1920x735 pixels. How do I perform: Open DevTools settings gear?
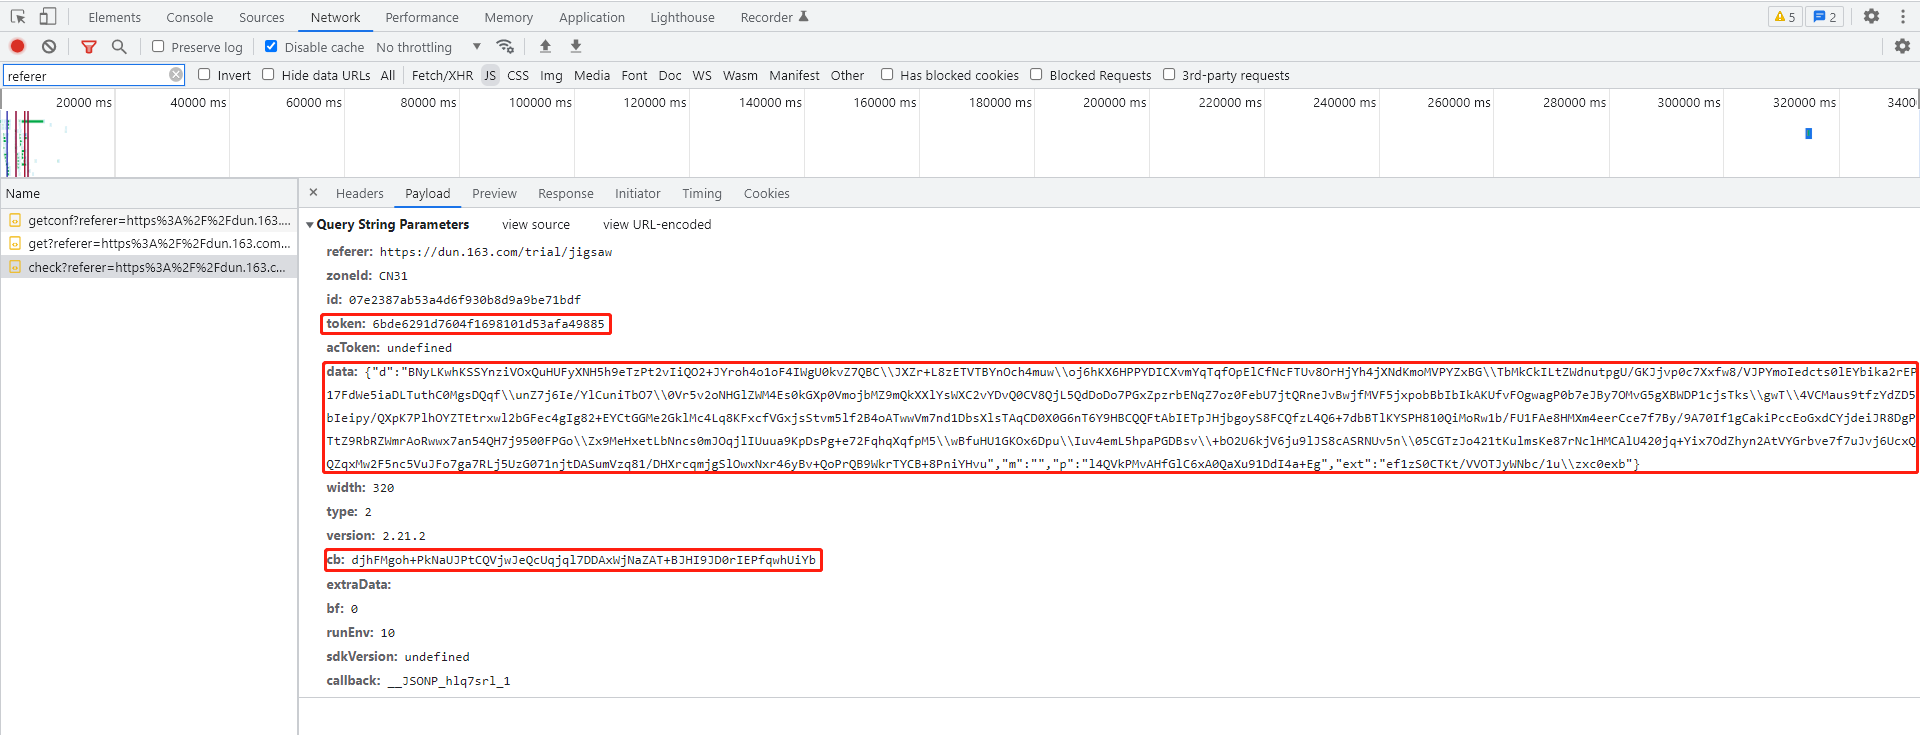[1871, 17]
